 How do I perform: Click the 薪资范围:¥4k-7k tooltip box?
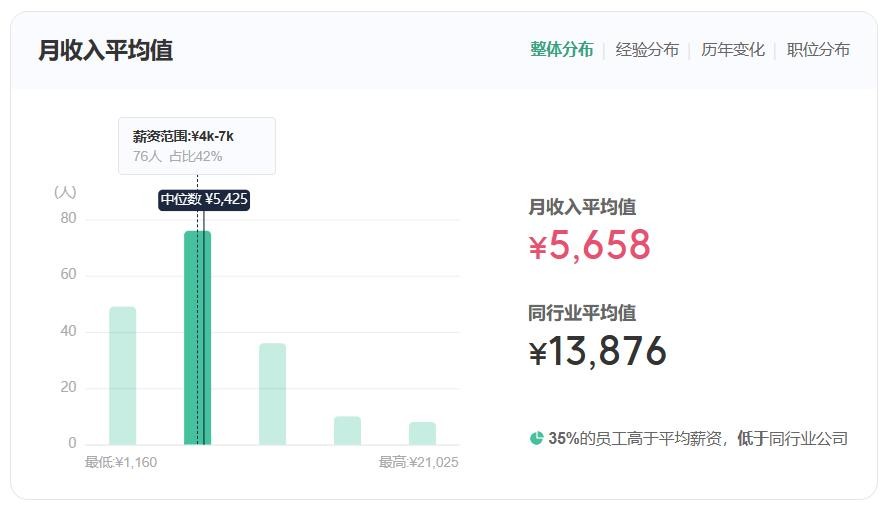(196, 146)
